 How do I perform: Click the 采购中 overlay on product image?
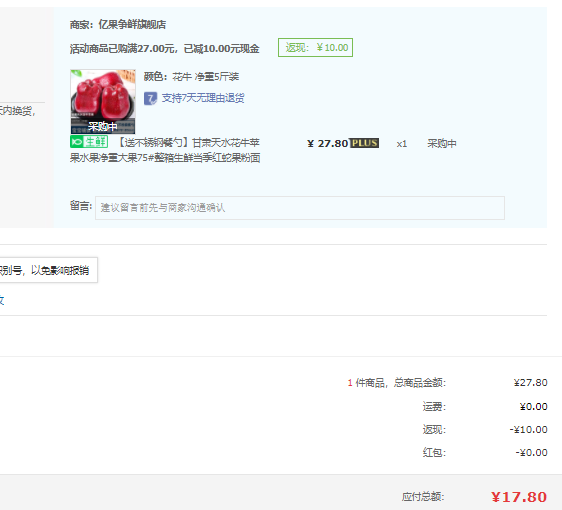point(103,127)
